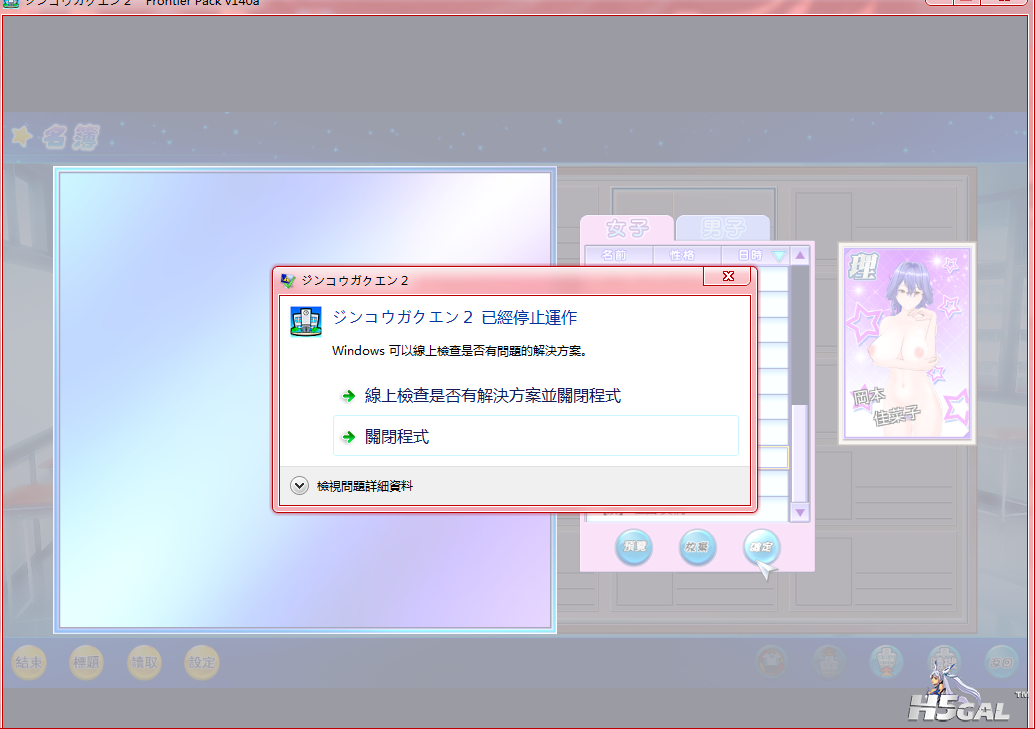
Task: Click the 讀取 round button at bottom
Action: 144,661
